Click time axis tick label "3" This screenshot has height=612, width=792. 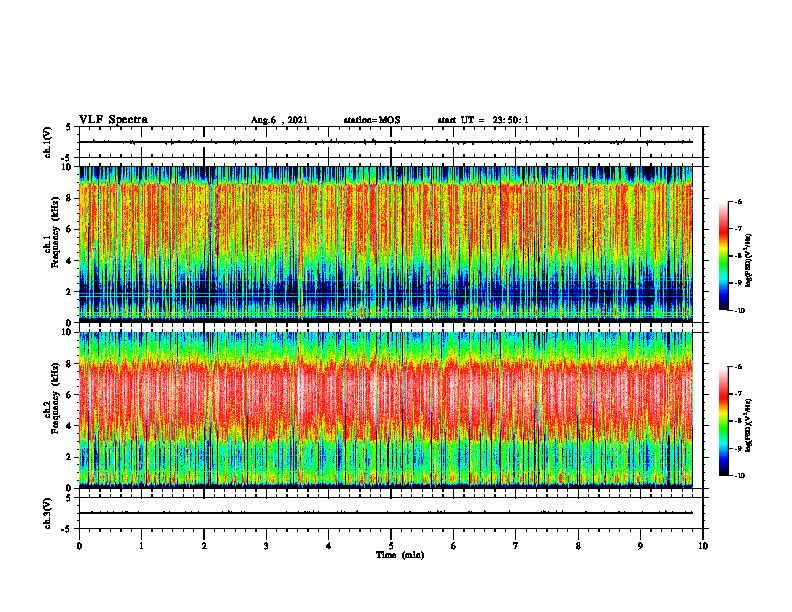pyautogui.click(x=266, y=546)
